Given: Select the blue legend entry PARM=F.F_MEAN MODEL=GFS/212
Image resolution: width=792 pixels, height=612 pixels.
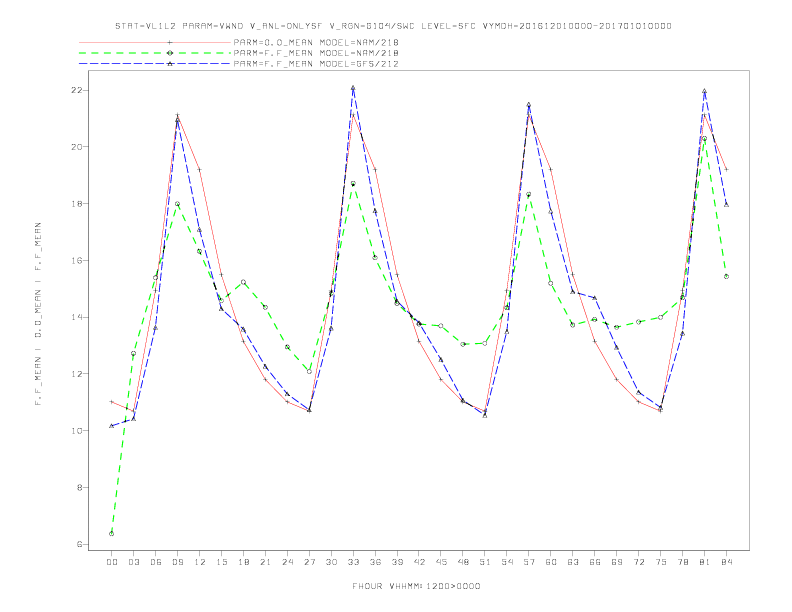Looking at the screenshot, I should tap(316, 64).
